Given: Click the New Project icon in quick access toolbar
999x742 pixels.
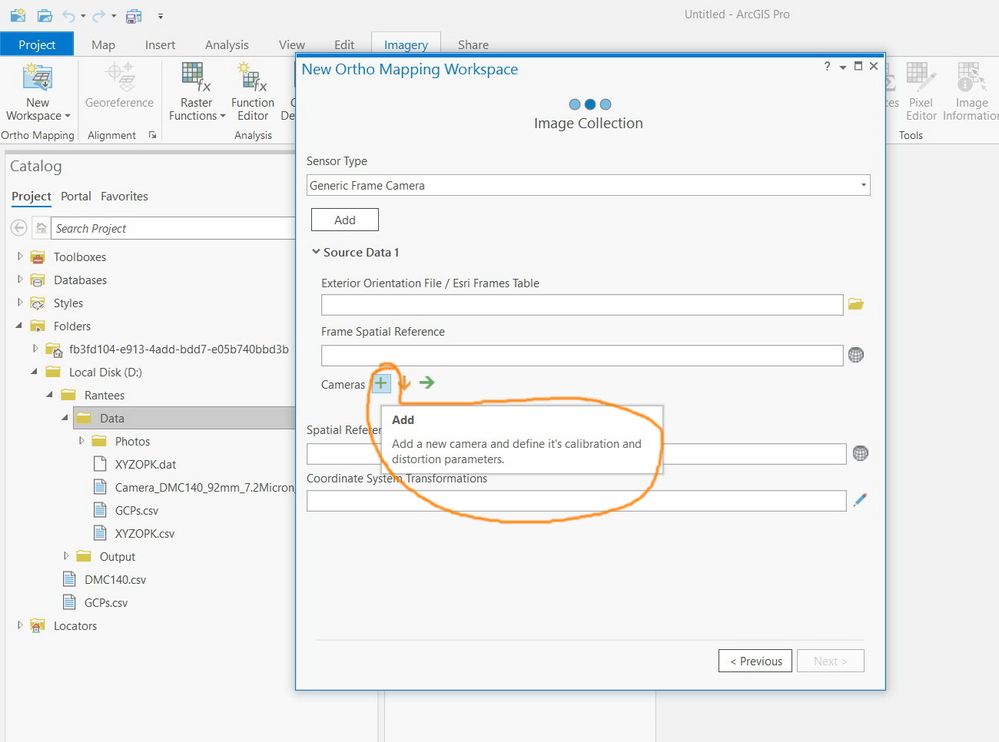Looking at the screenshot, I should pyautogui.click(x=18, y=15).
